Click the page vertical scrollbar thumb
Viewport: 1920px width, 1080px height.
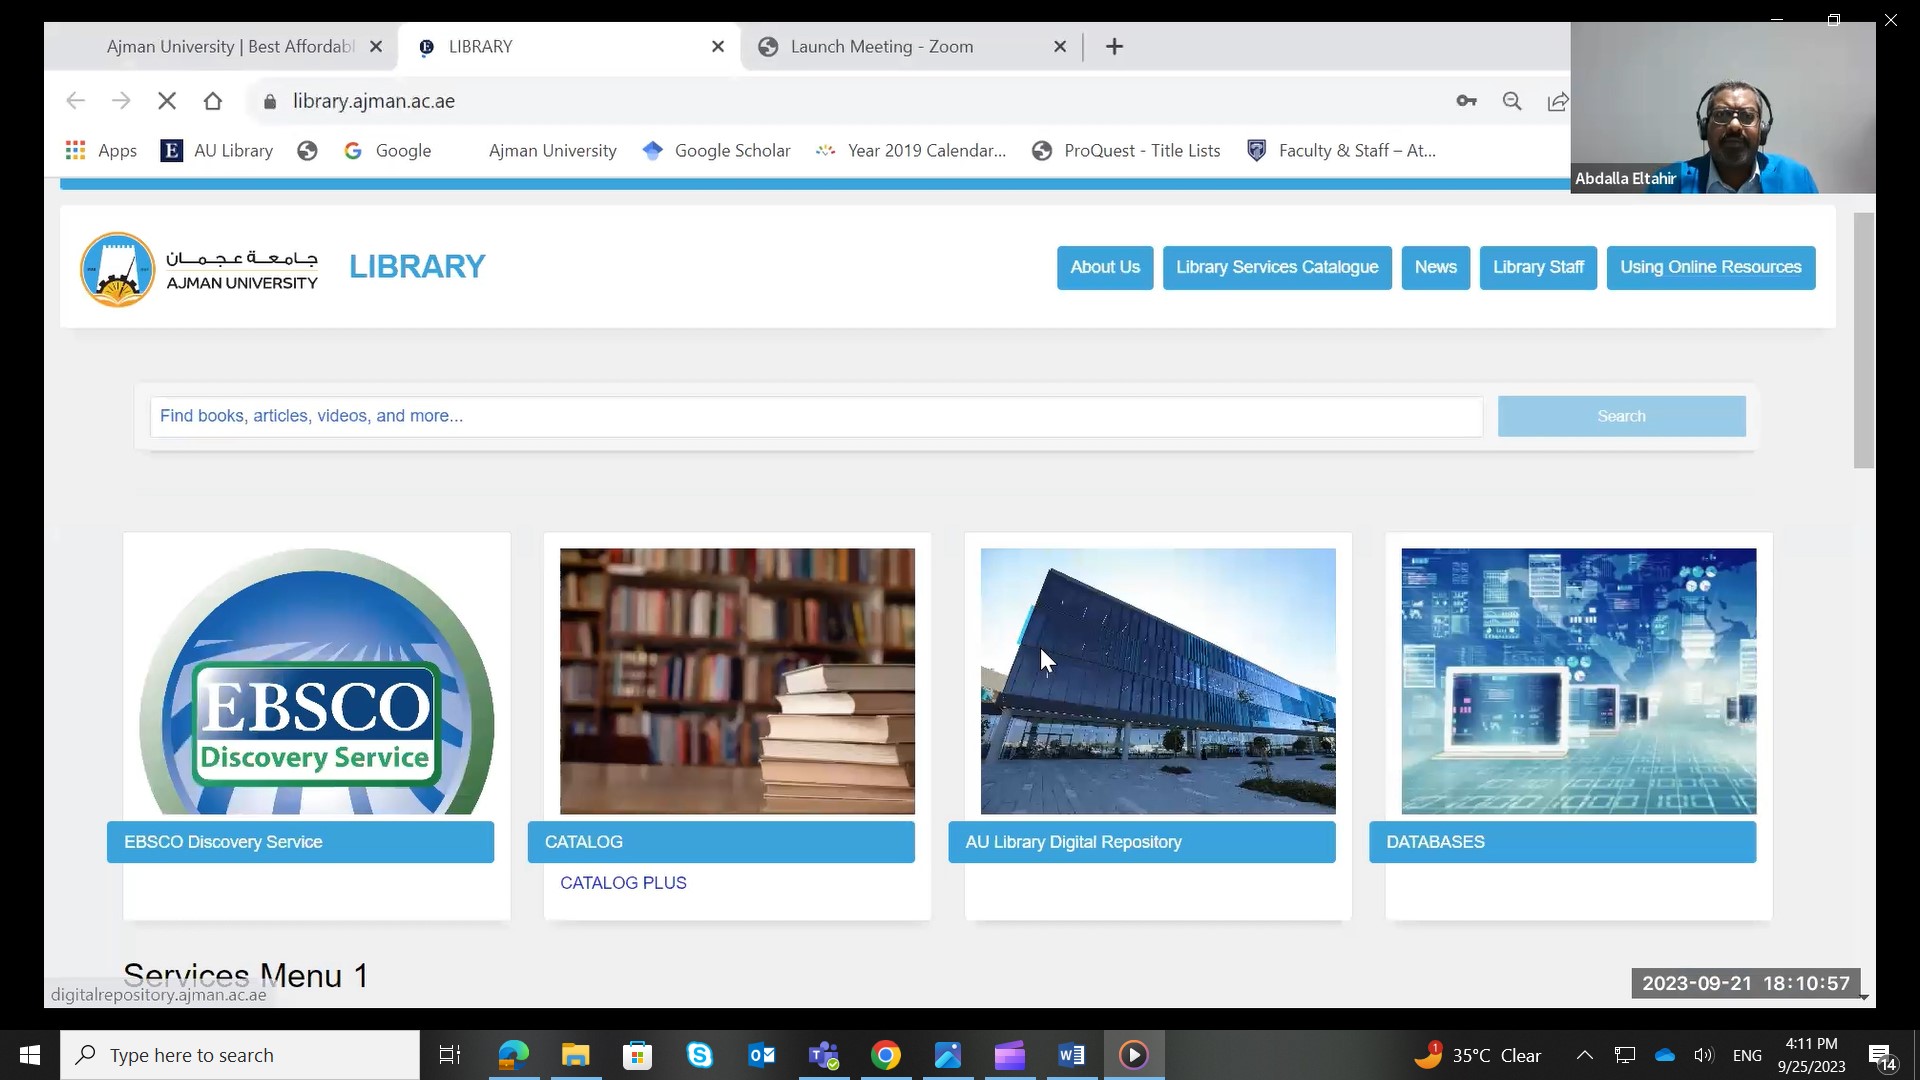[x=1863, y=340]
